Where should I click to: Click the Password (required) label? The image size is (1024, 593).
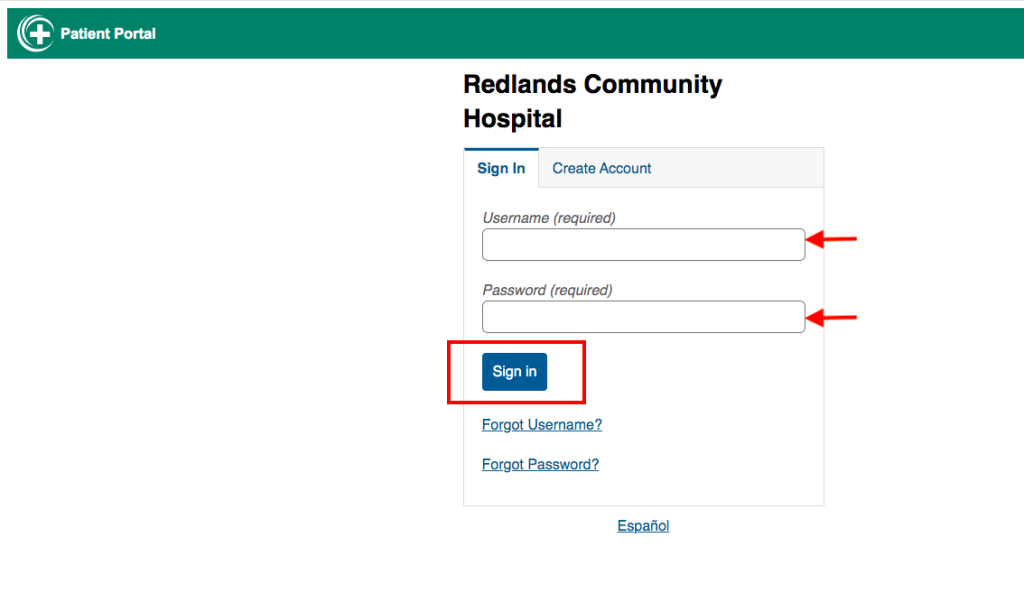pyautogui.click(x=547, y=290)
